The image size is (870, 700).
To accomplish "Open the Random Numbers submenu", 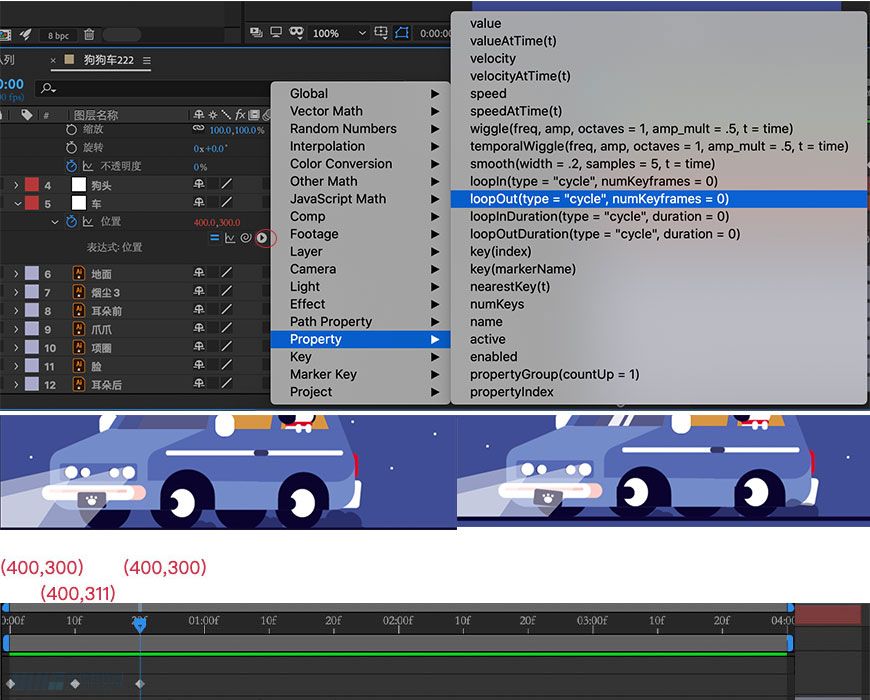I will 360,129.
